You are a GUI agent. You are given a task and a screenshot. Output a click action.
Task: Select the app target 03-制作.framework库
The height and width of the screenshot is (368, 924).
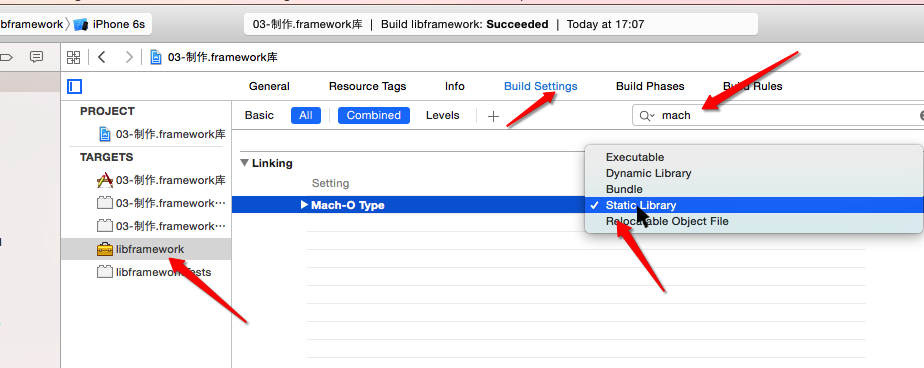tap(161, 180)
